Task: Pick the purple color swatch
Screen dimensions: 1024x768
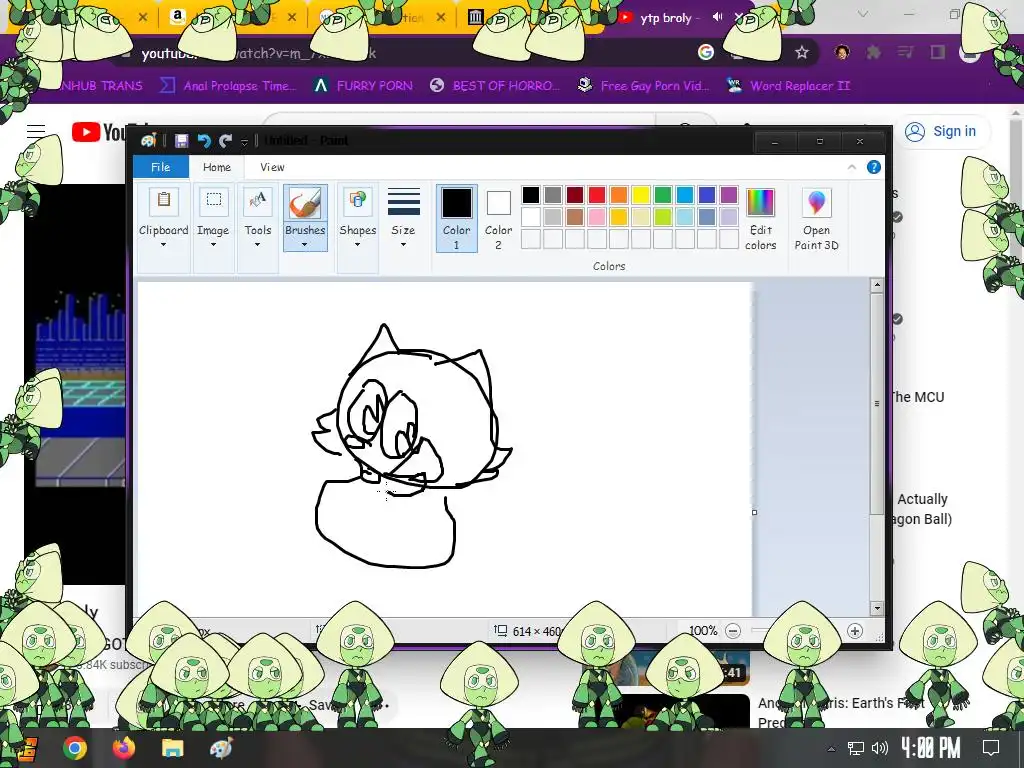Action: click(729, 195)
